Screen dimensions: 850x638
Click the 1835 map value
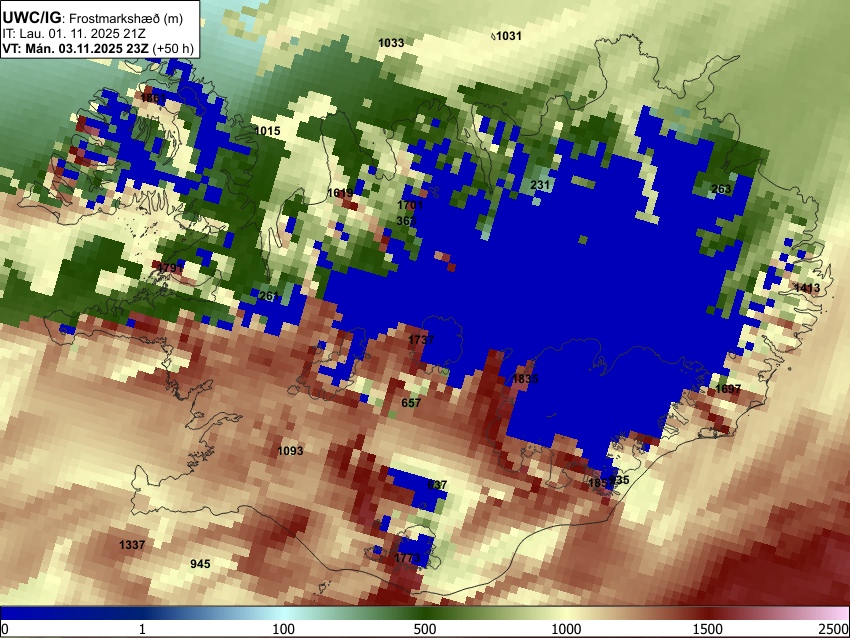525,378
